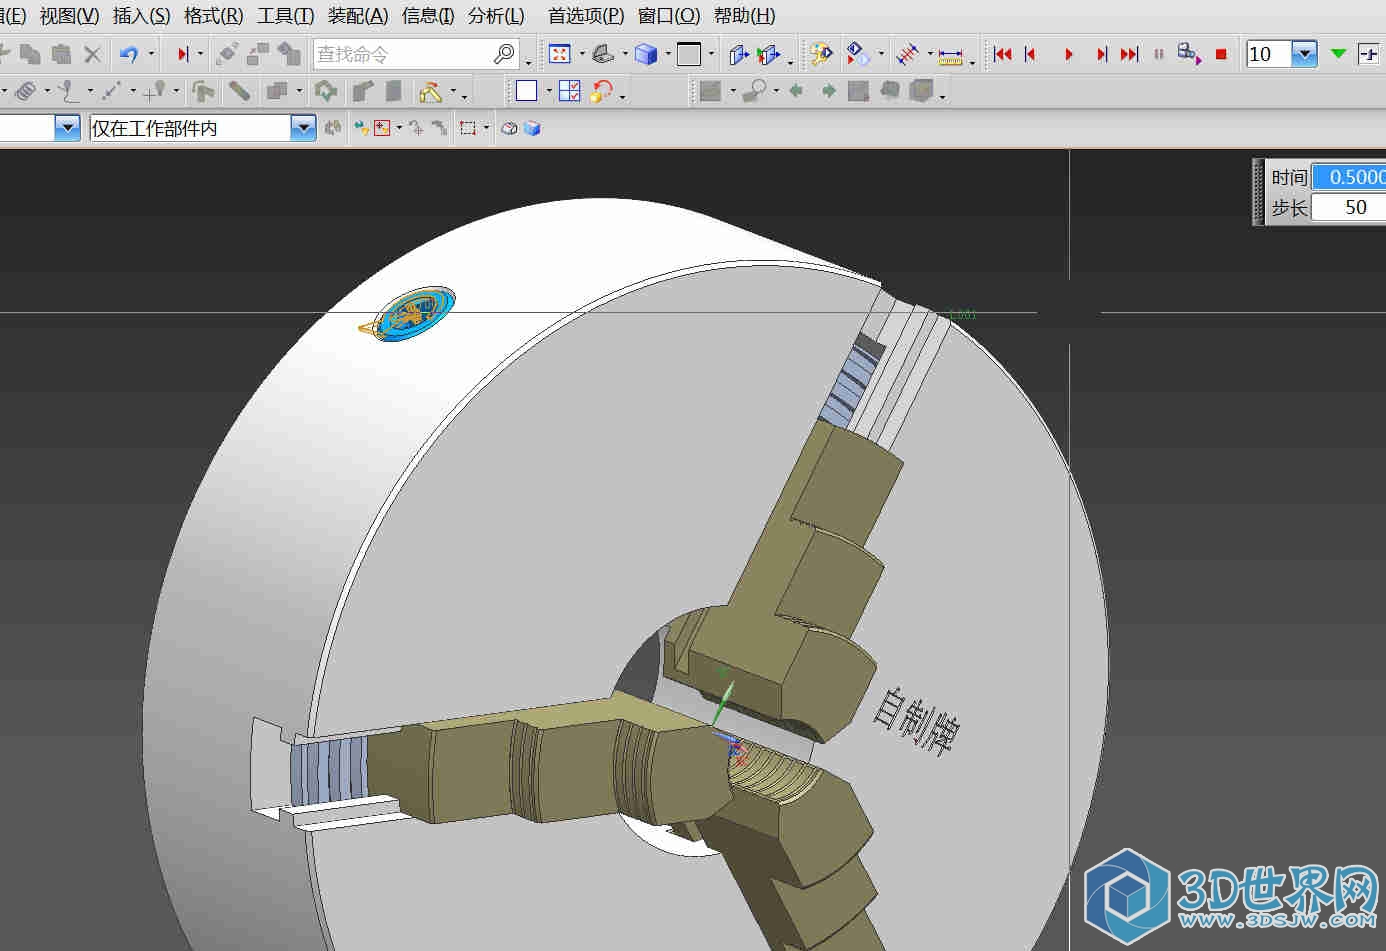Screen dimensions: 1386x951
Task: Expand the background color dropdown arrow
Action: pos(711,54)
